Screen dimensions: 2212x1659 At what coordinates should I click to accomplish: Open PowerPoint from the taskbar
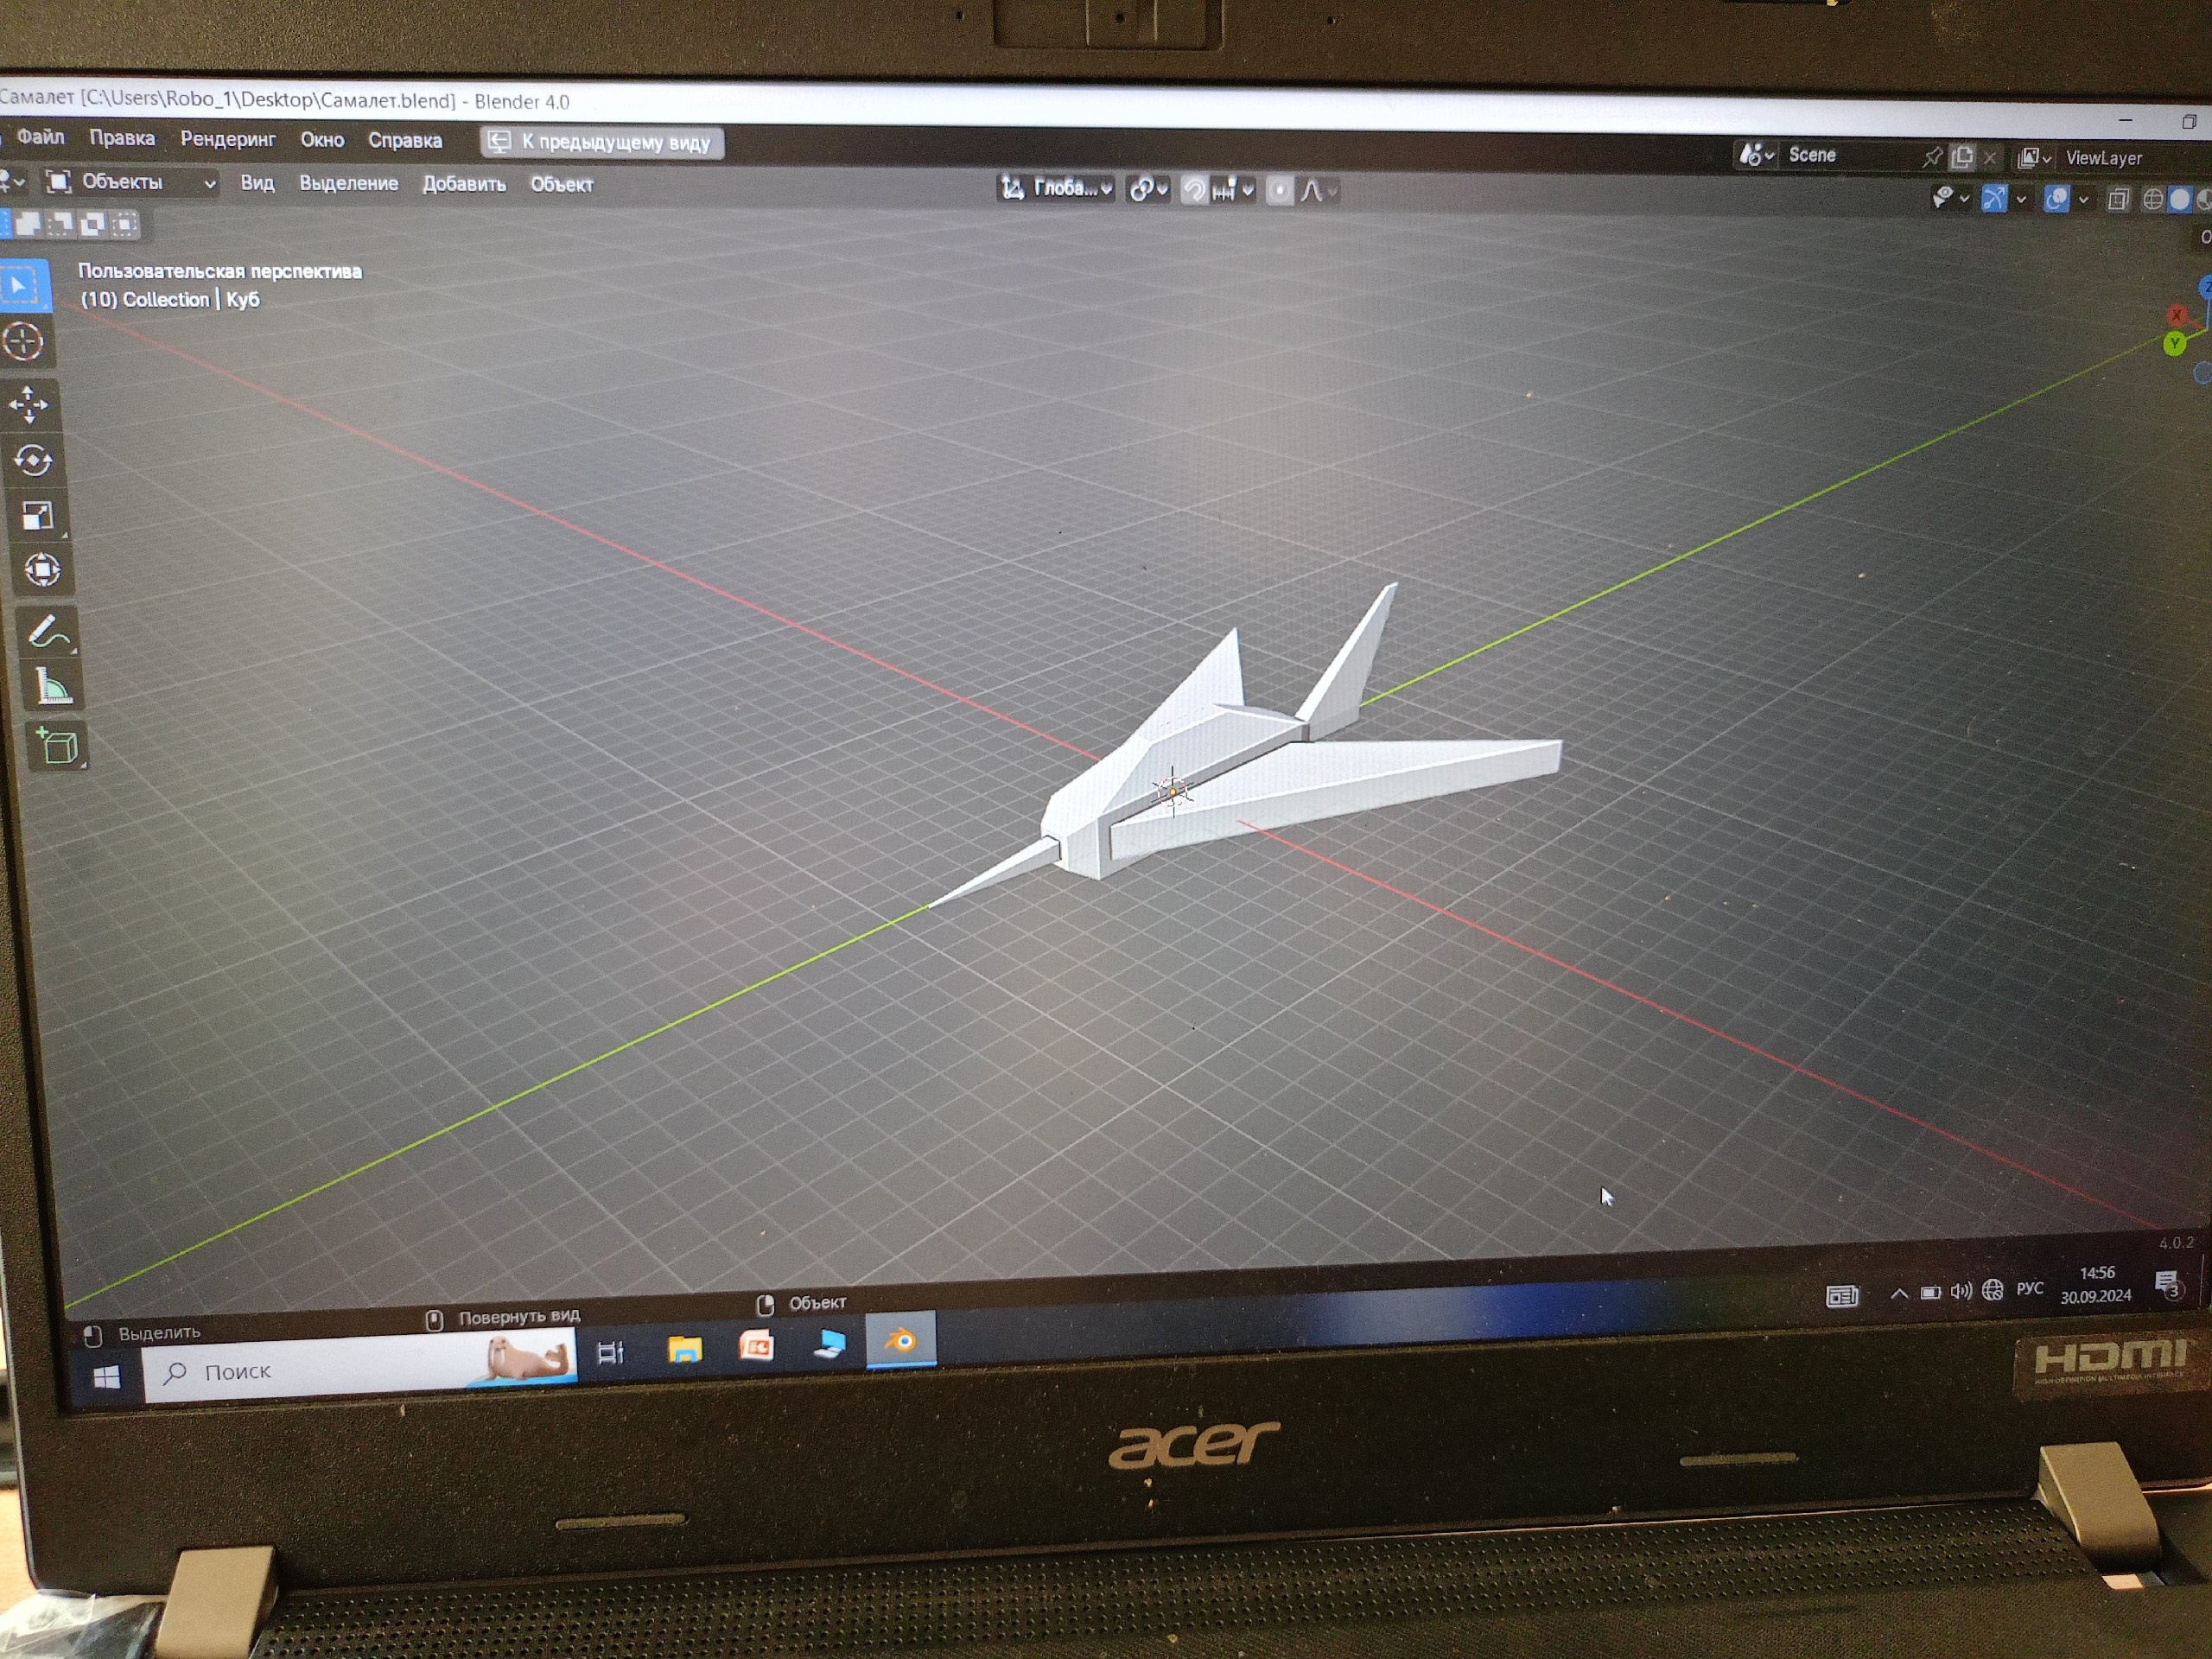[756, 1346]
